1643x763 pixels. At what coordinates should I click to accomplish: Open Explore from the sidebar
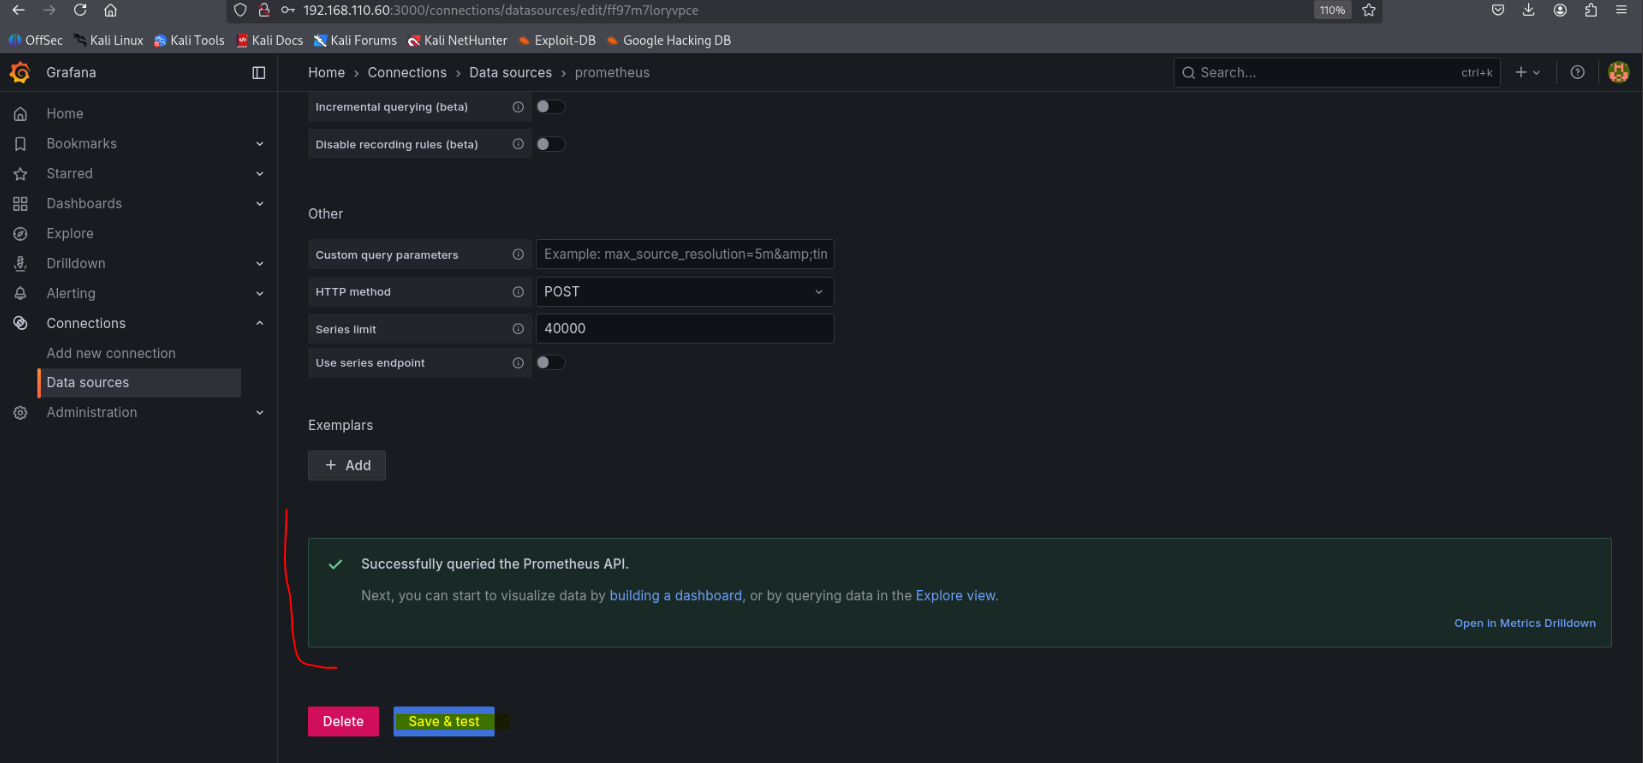[70, 234]
